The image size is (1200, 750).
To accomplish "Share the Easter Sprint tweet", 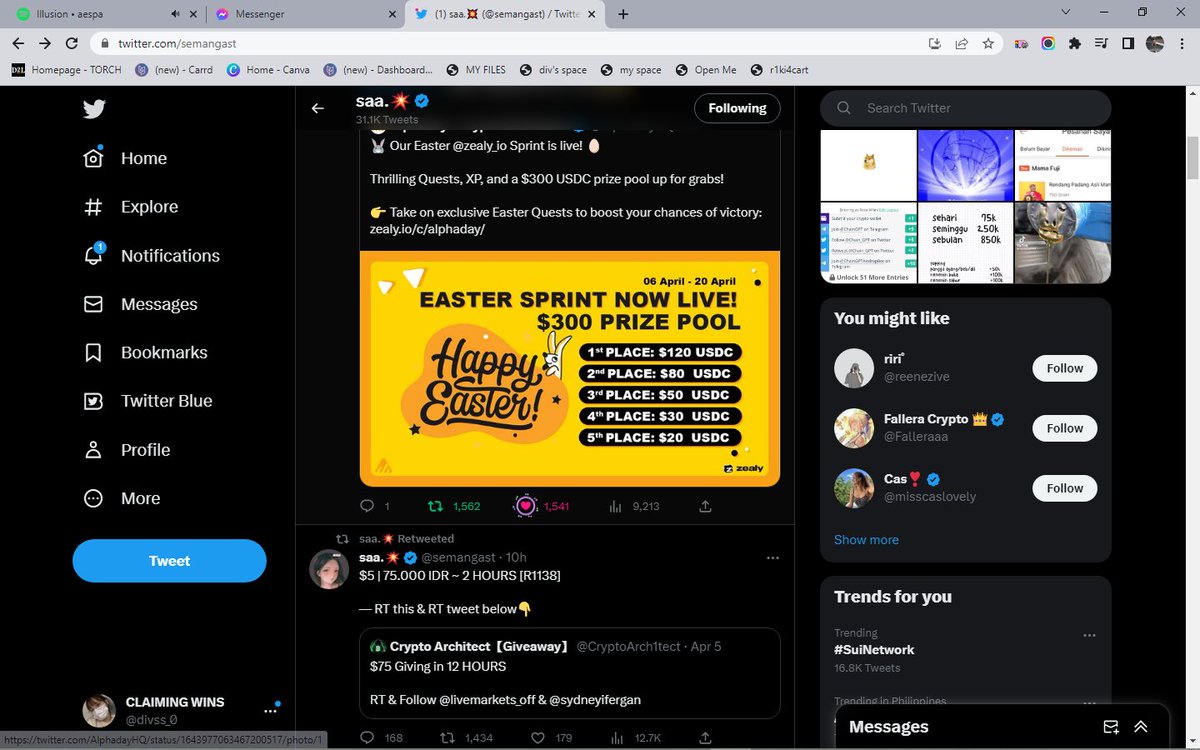I will 705,506.
